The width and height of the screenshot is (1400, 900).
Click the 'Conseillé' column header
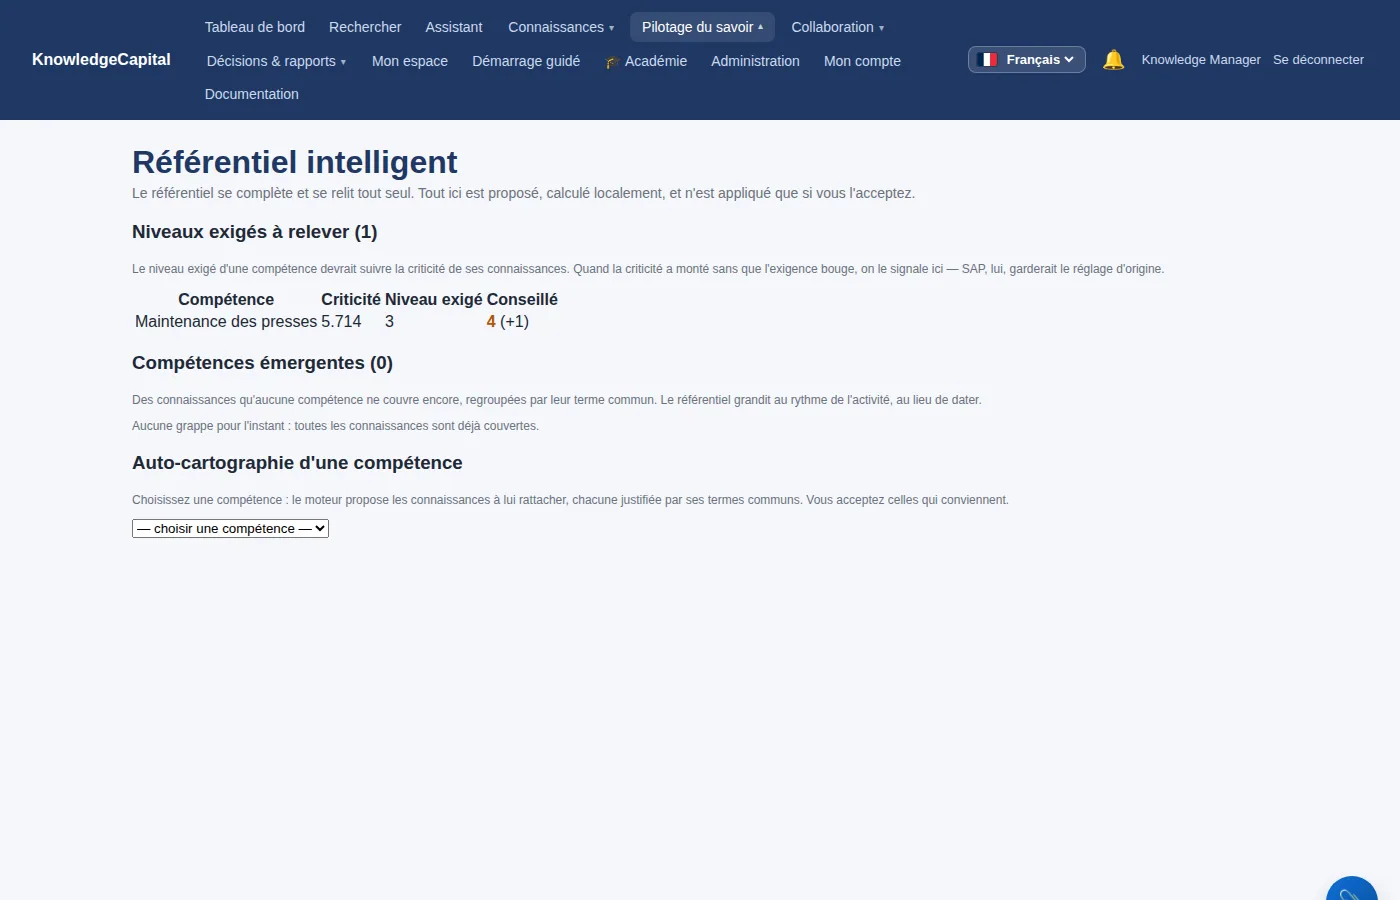point(522,300)
